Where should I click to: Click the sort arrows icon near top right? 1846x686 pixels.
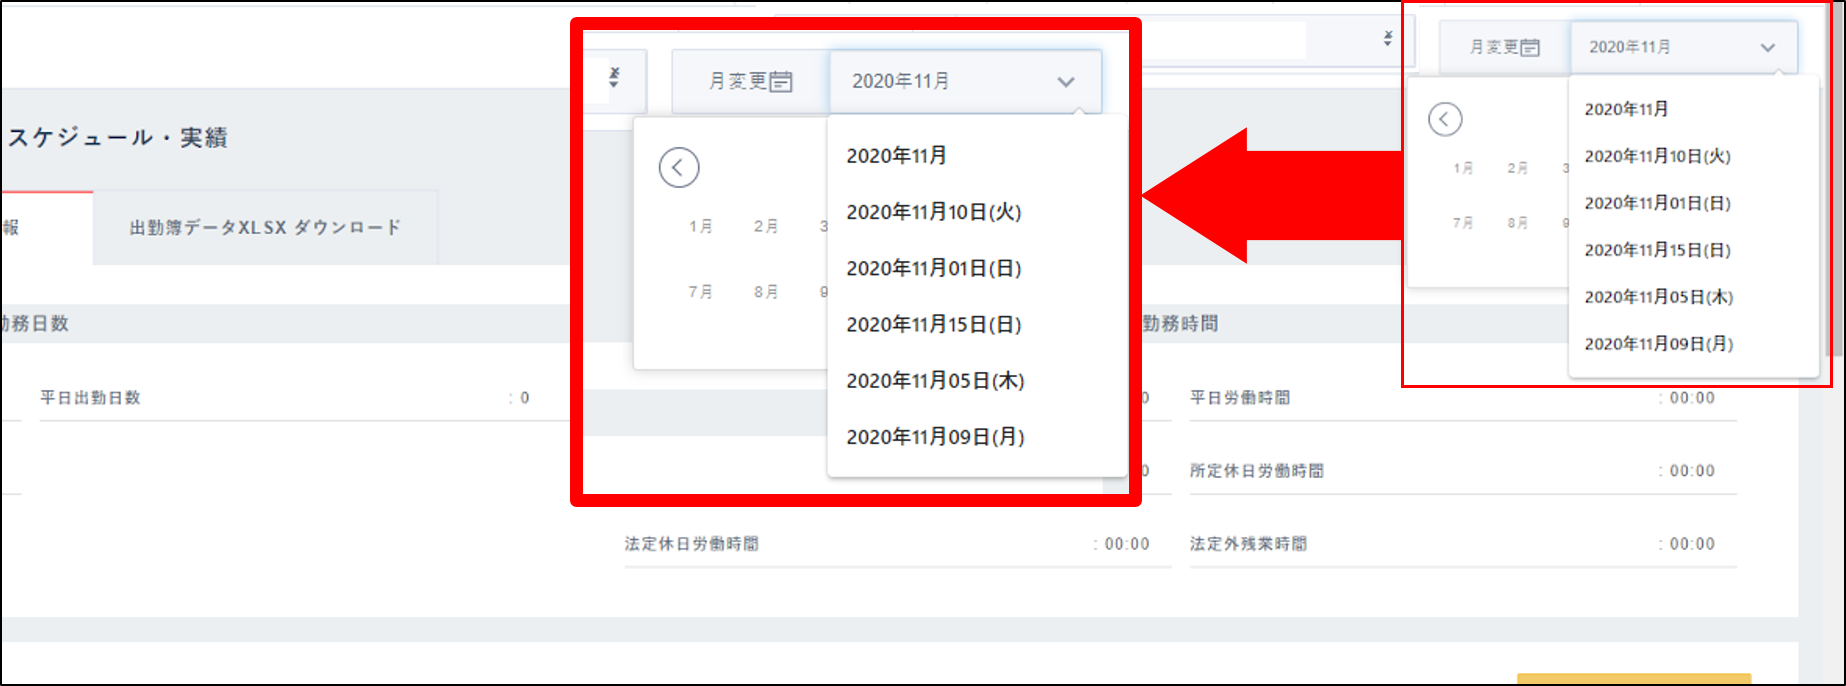coord(1387,38)
